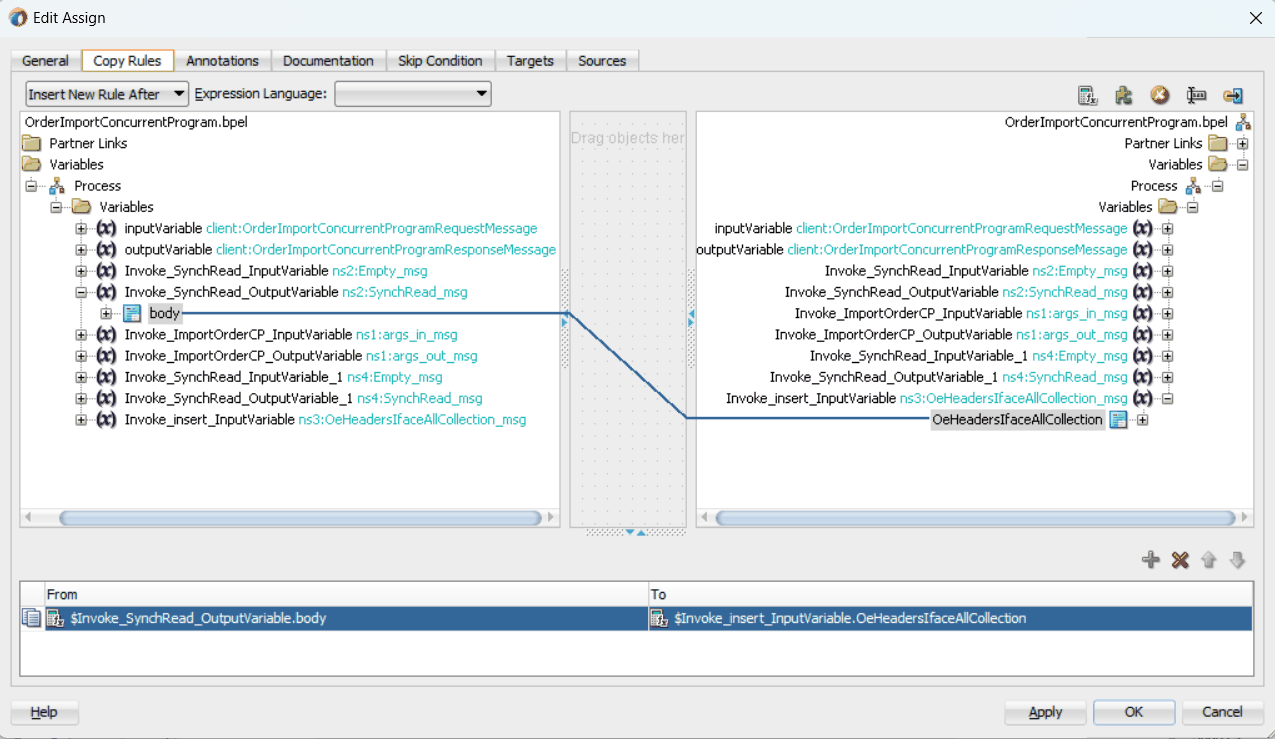The width and height of the screenshot is (1275, 739).
Task: Click the round brown X remove icon
Action: point(1159,95)
